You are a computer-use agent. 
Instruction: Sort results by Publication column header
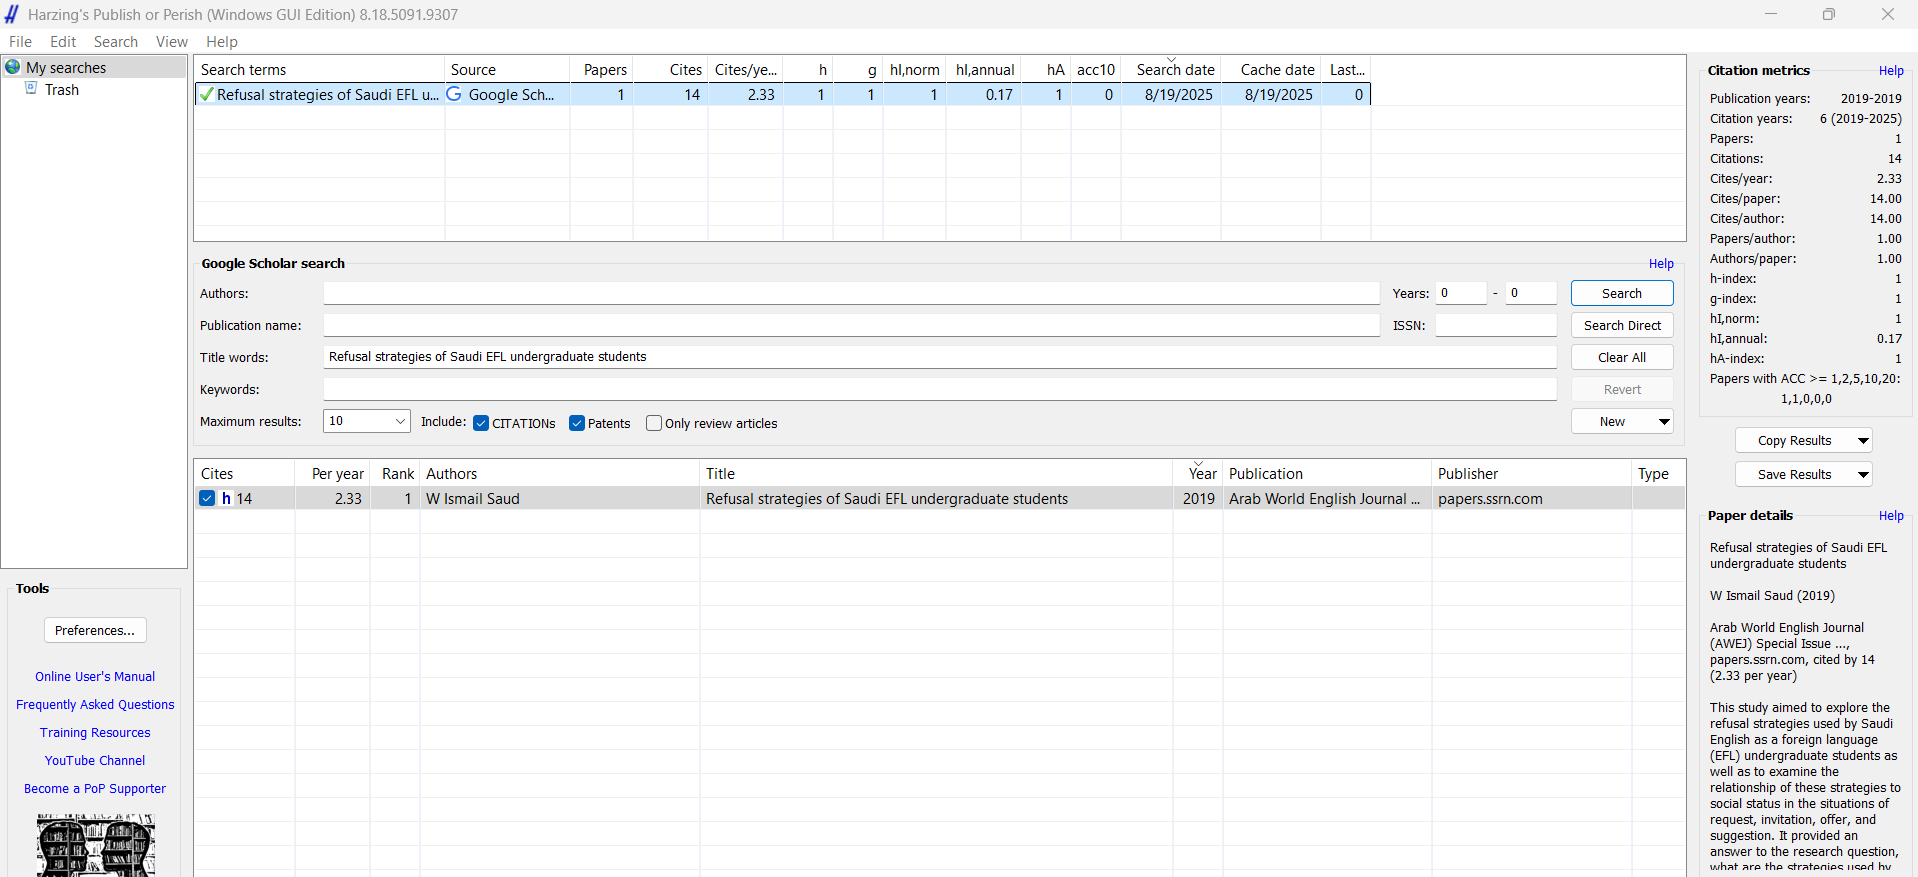pyautogui.click(x=1327, y=473)
